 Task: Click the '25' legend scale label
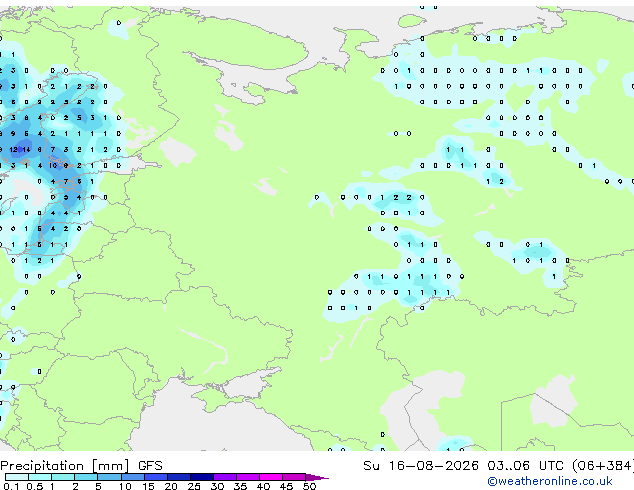[x=194, y=486]
